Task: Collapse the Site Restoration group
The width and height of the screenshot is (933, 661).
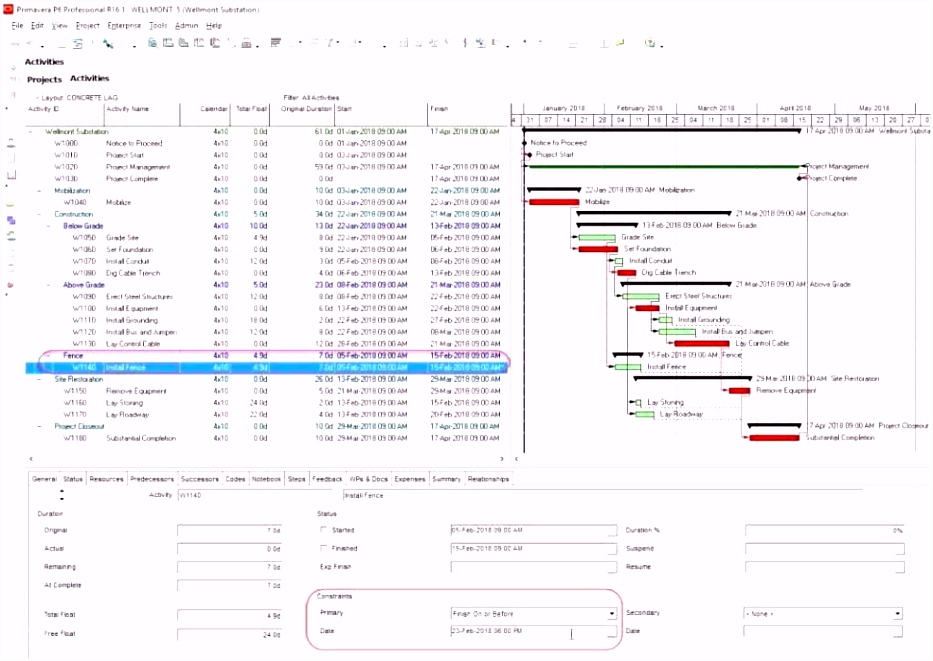Action: point(40,379)
